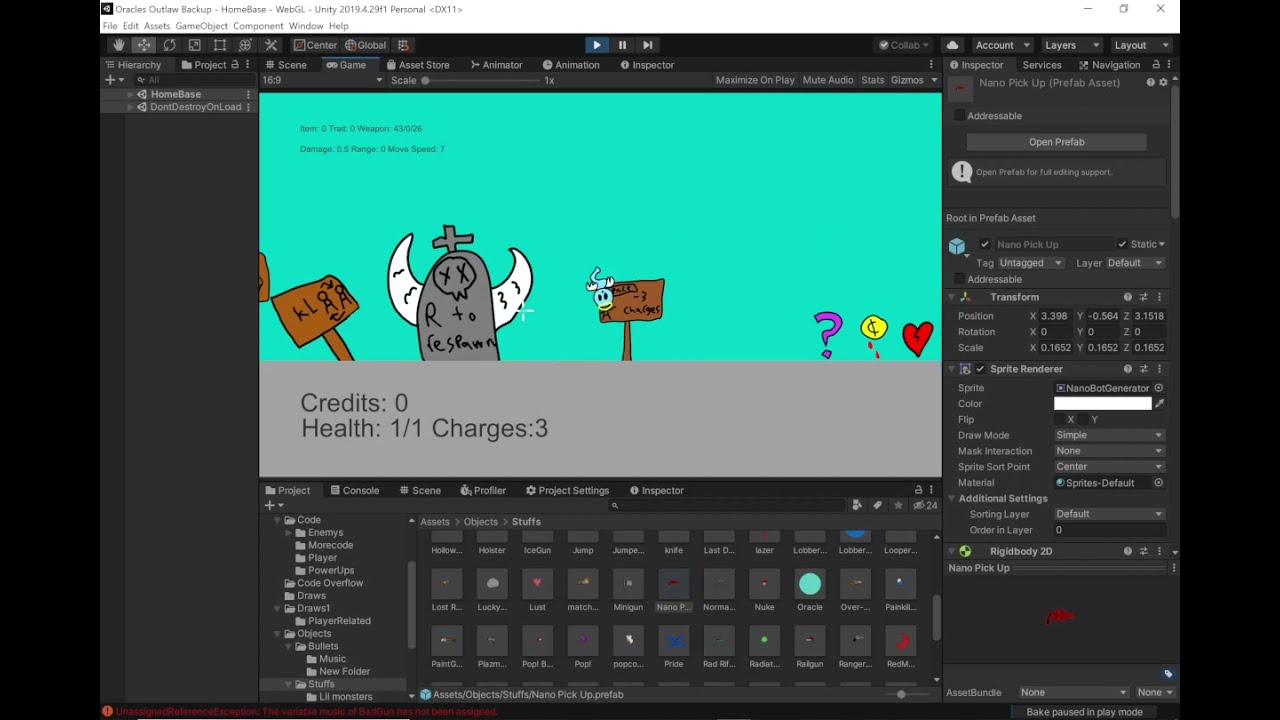Toggle Addressable checkbox at top of Inspector
Image resolution: width=1280 pixels, height=720 pixels.
click(959, 116)
